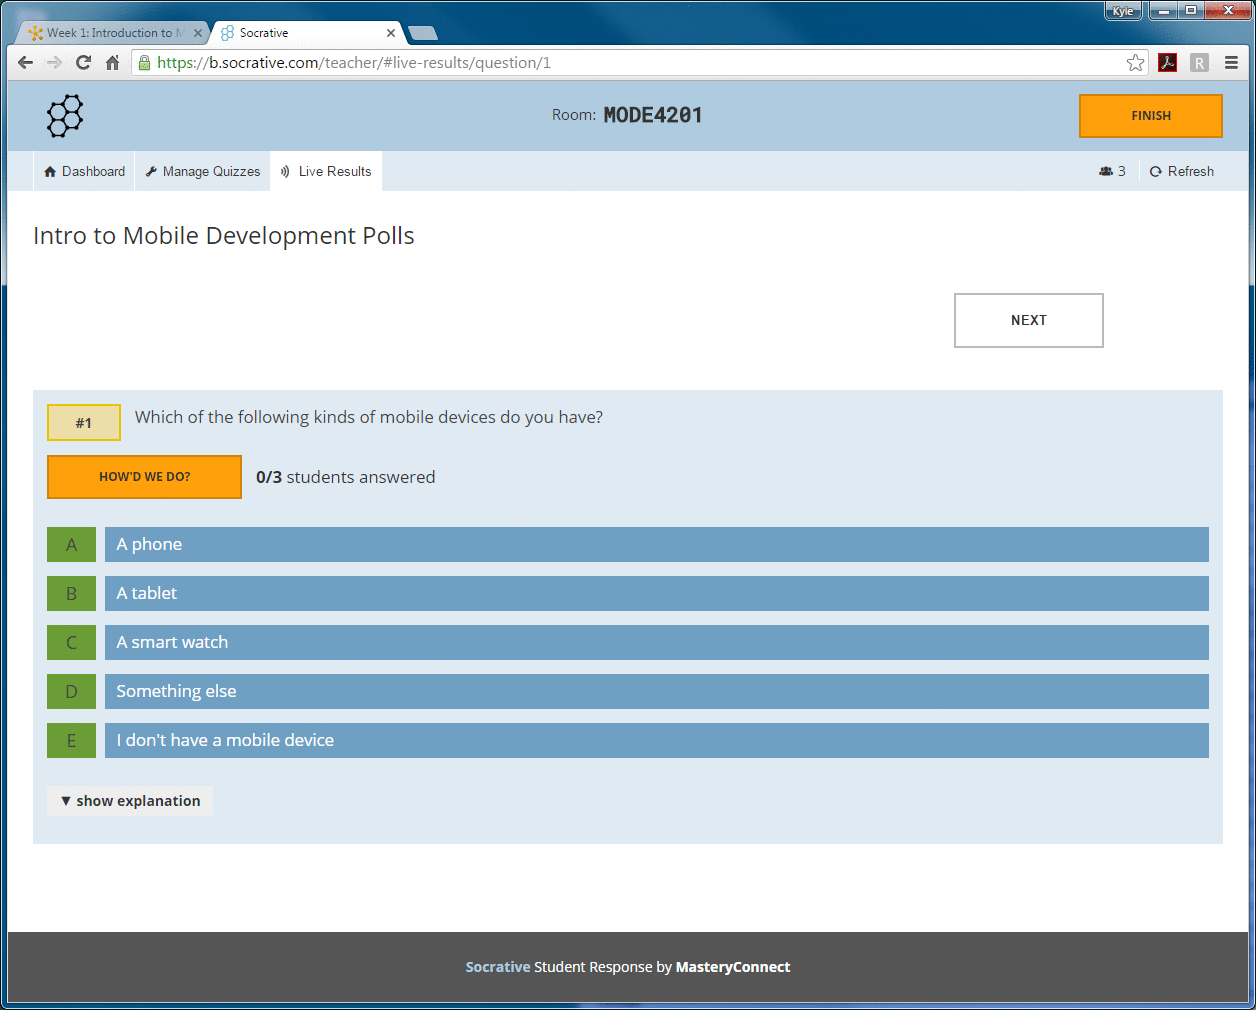Open the Adobe PDF extension icon
The width and height of the screenshot is (1256, 1010).
(1167, 63)
